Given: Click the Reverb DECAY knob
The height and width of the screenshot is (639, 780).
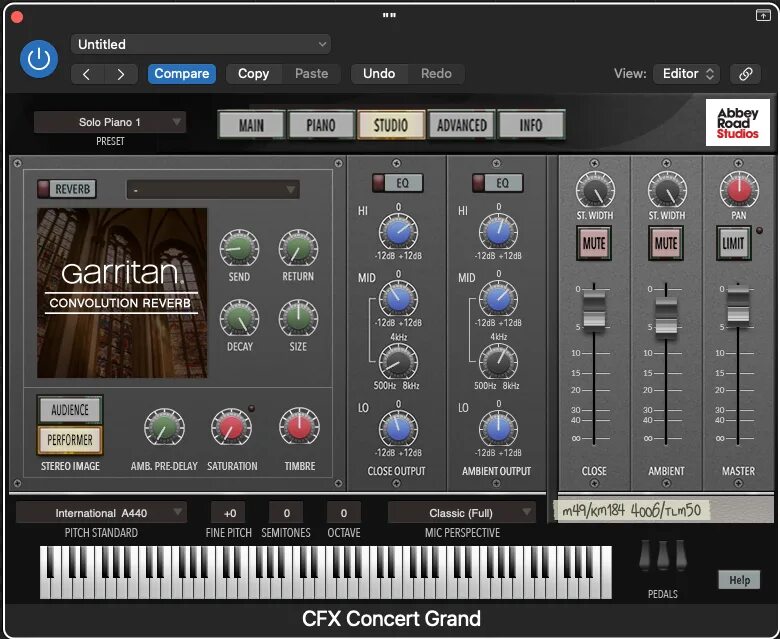Looking at the screenshot, I should coord(239,318).
